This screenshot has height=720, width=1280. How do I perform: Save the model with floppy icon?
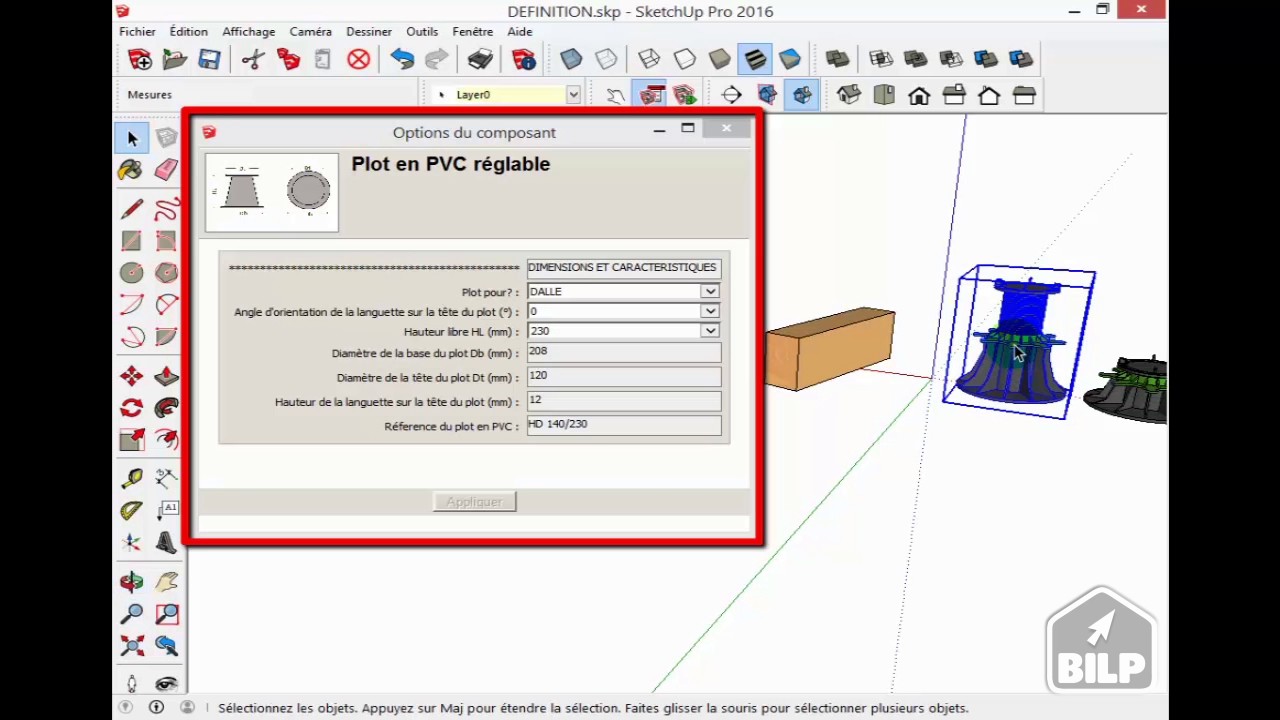209,60
